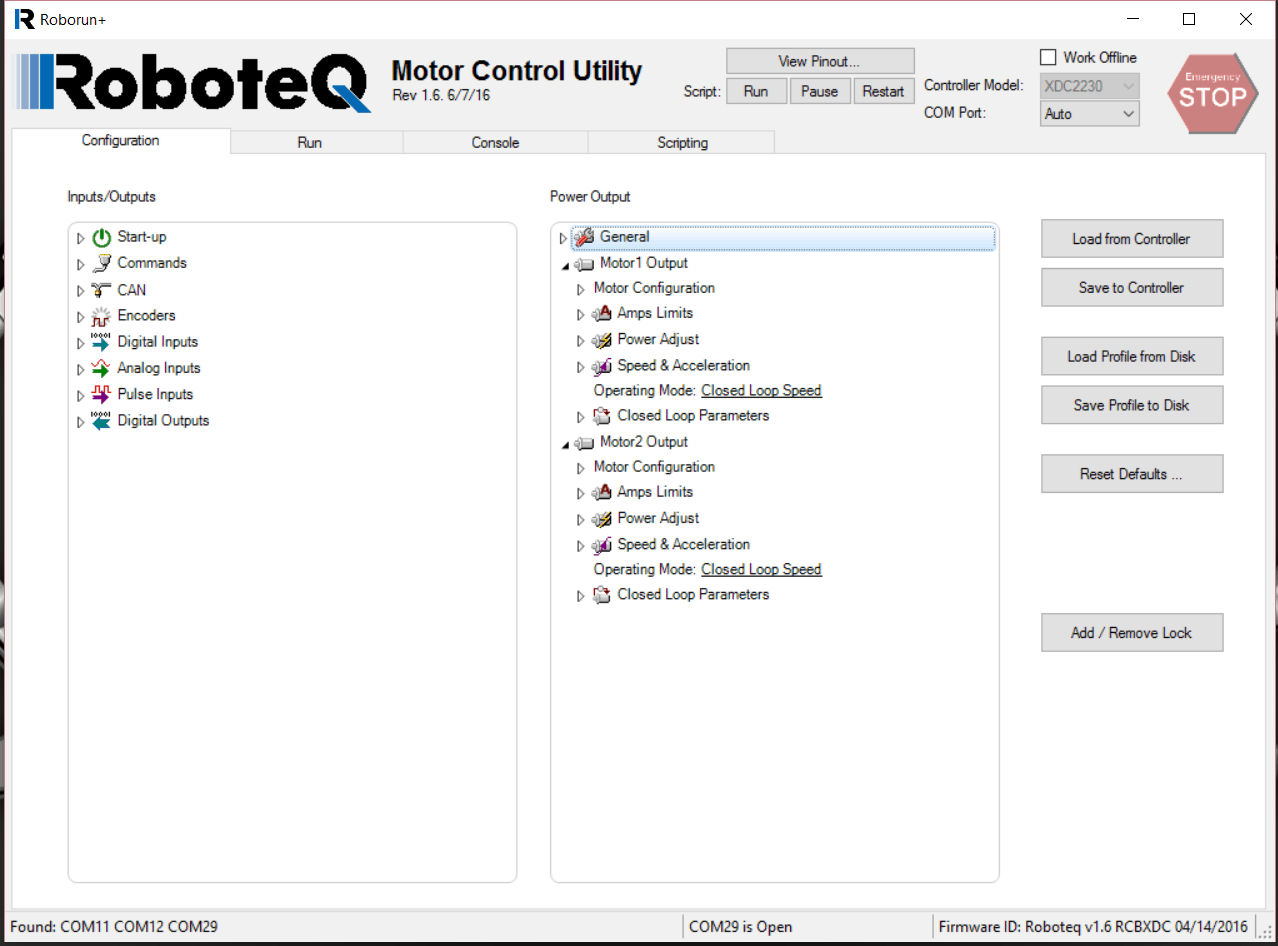
Task: Click Save to Controller
Action: [1132, 287]
